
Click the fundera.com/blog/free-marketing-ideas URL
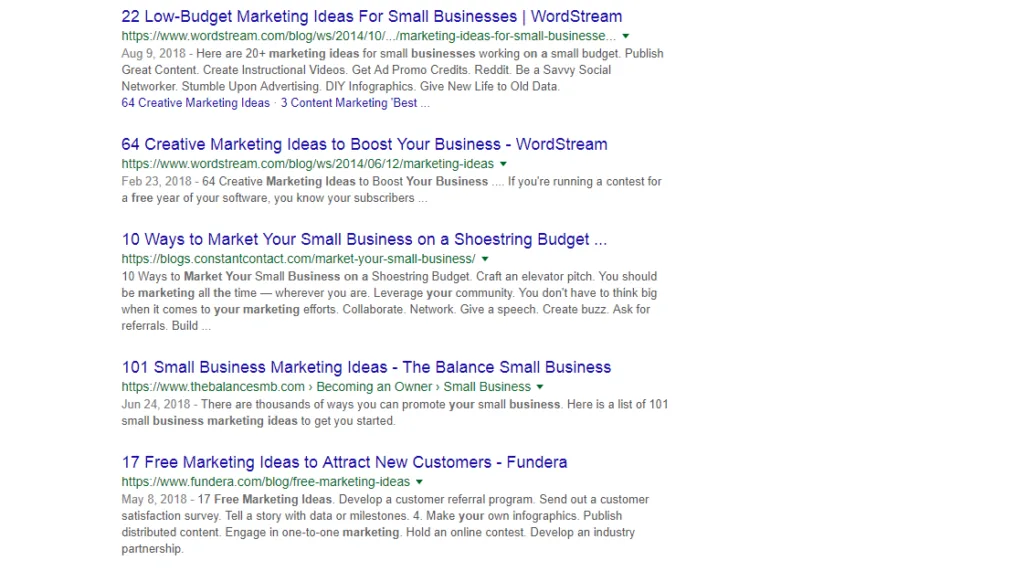[266, 482]
